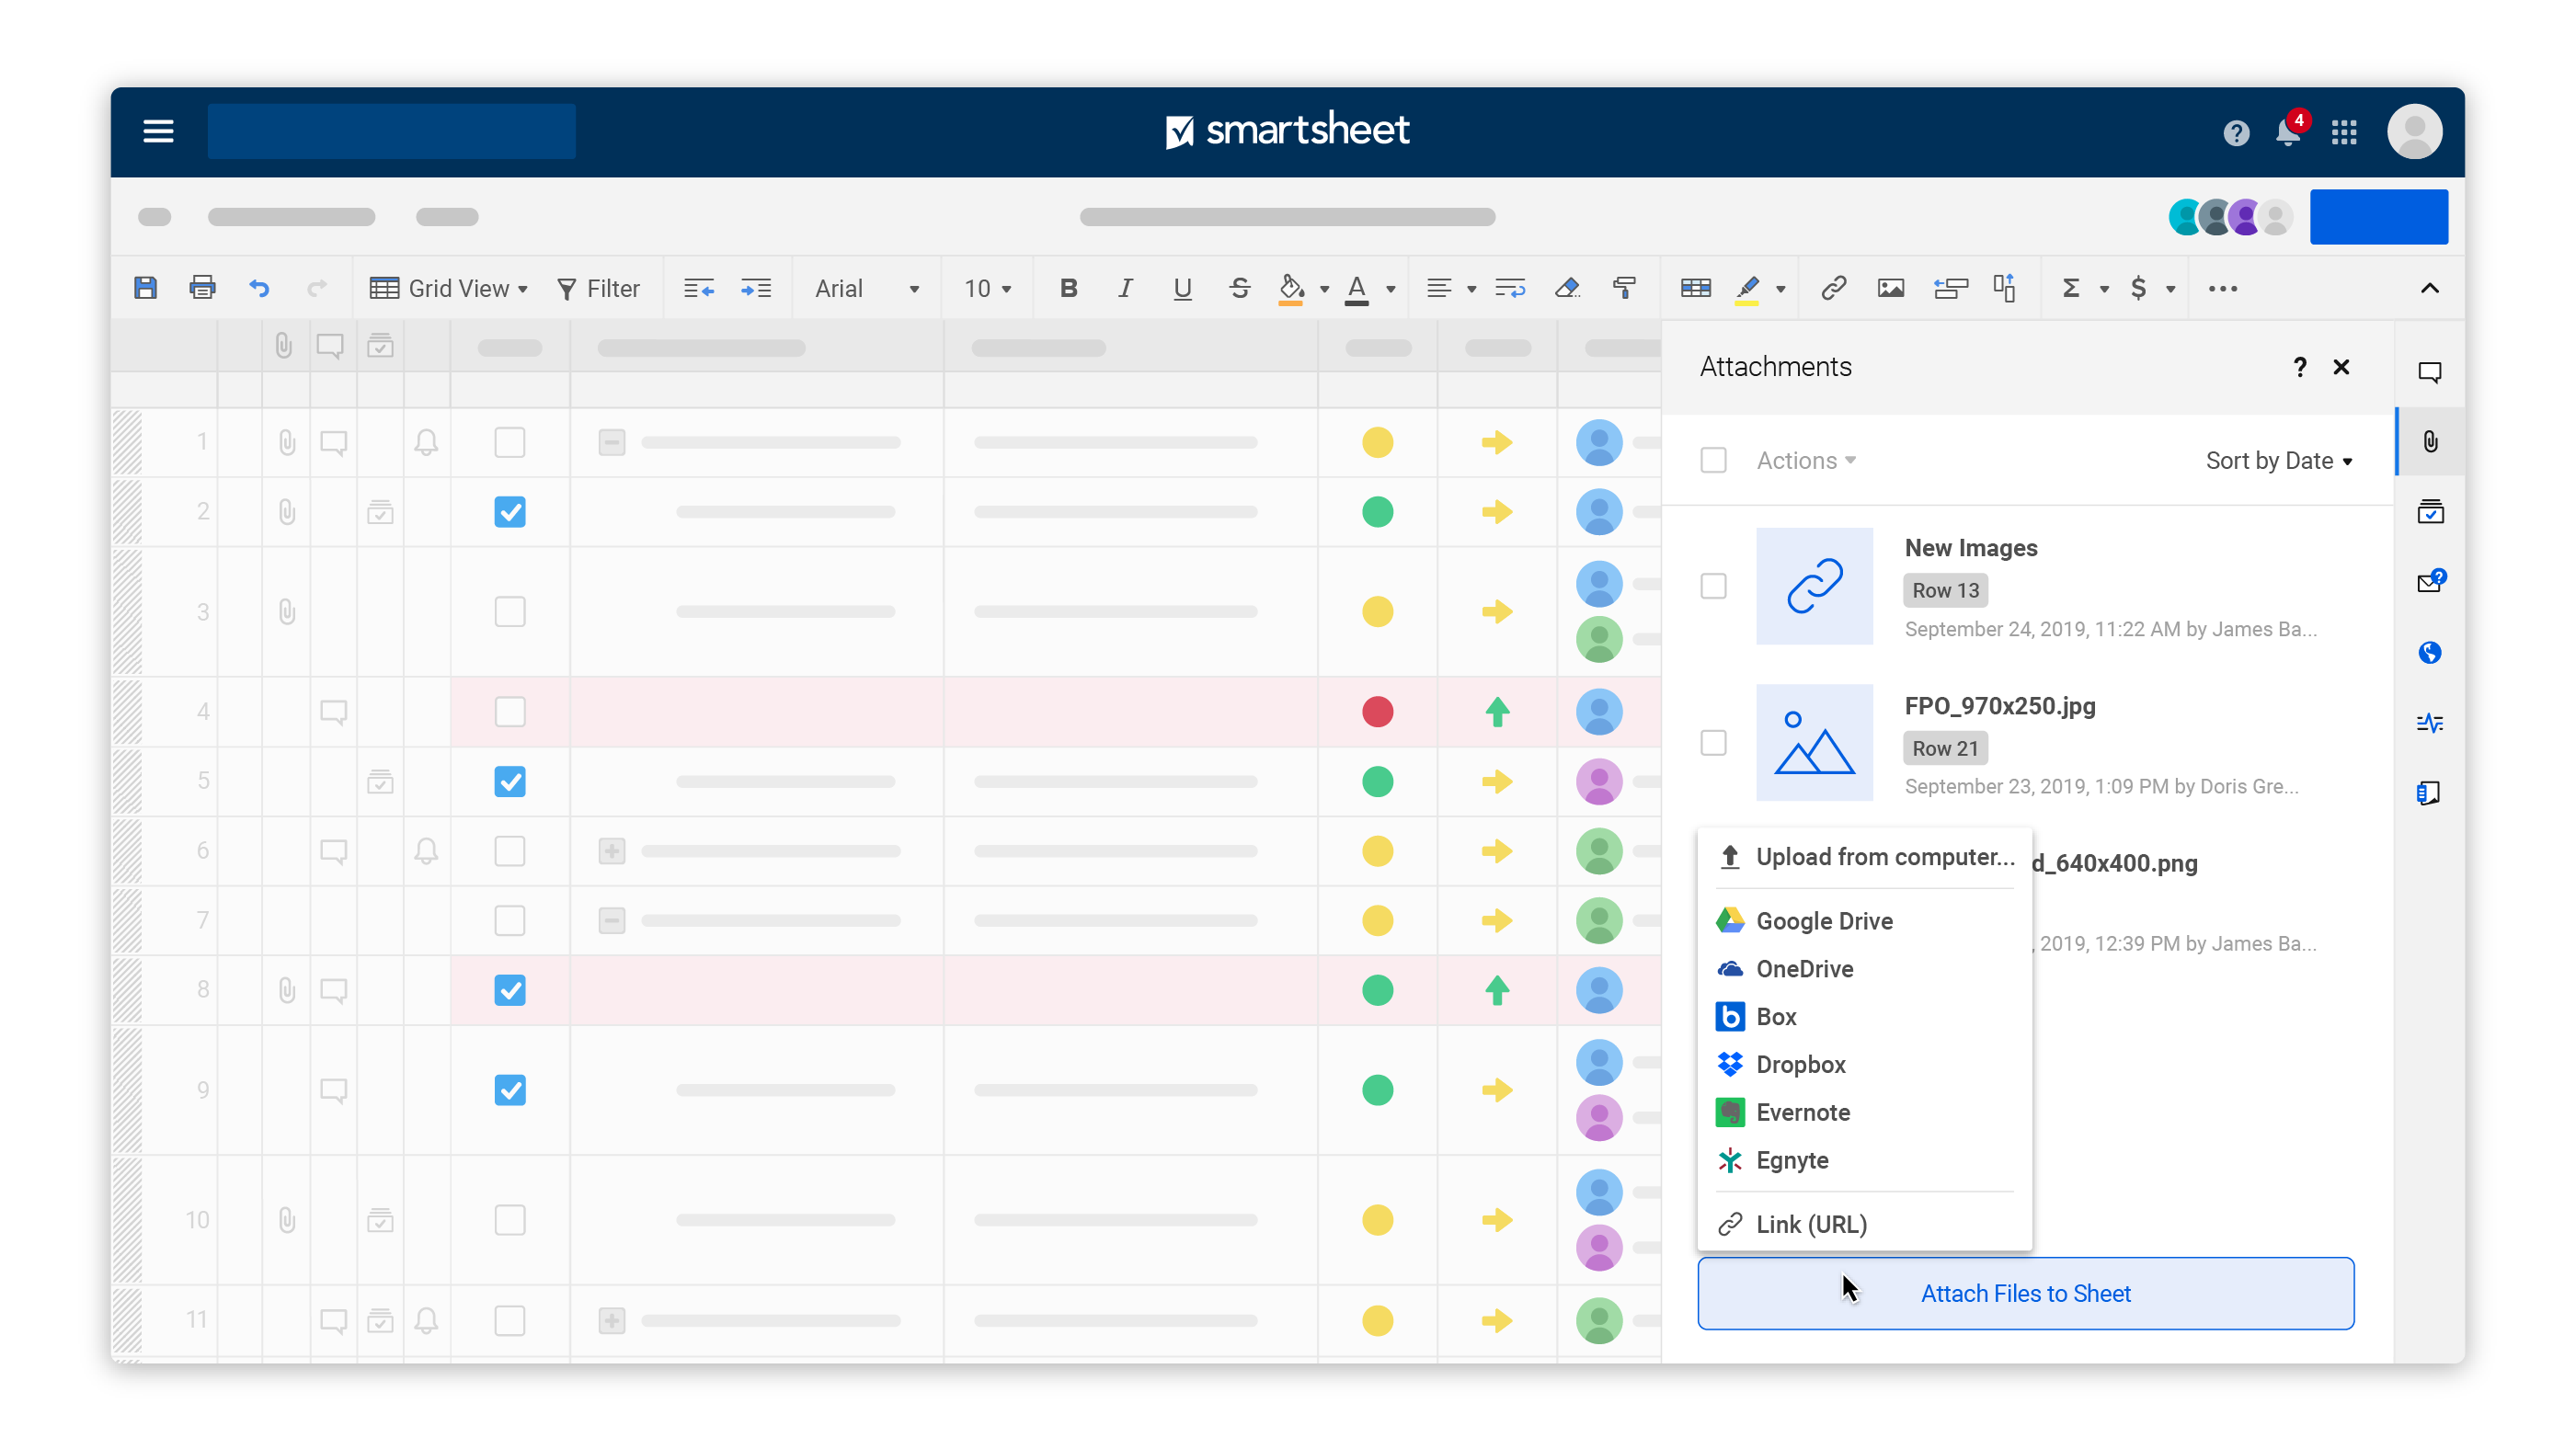Select all attachments checkbox beside Actions

[1713, 460]
